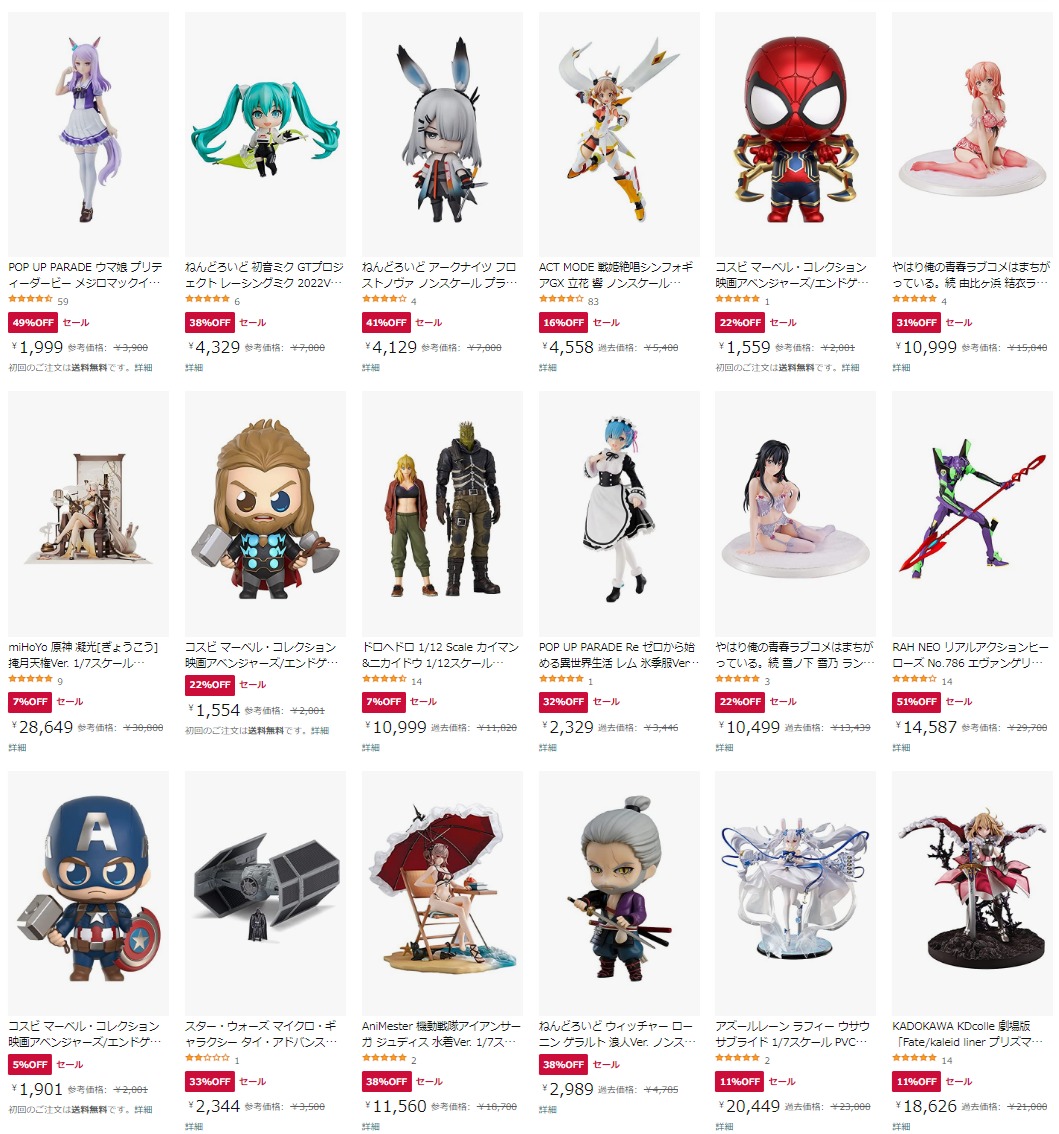Open the Thor Cosbaby figure thumbnail

point(265,513)
